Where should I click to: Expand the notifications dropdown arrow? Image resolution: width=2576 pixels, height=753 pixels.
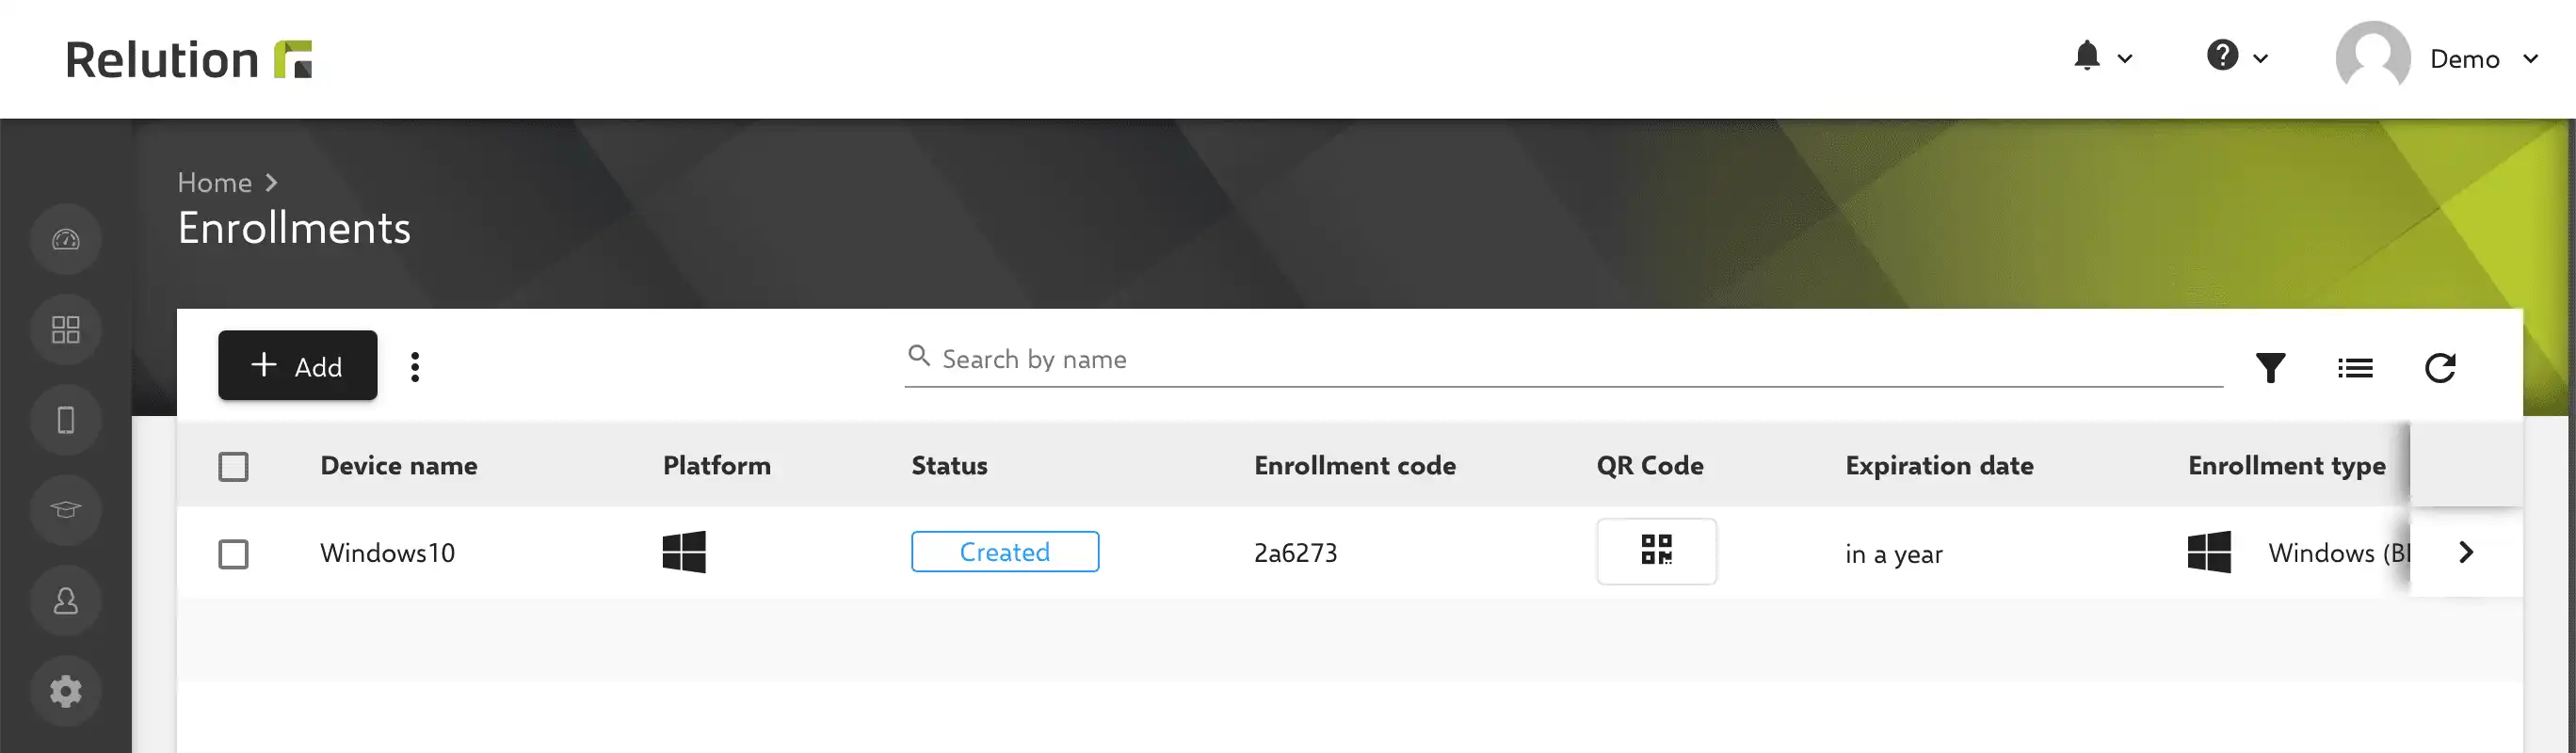point(2125,59)
